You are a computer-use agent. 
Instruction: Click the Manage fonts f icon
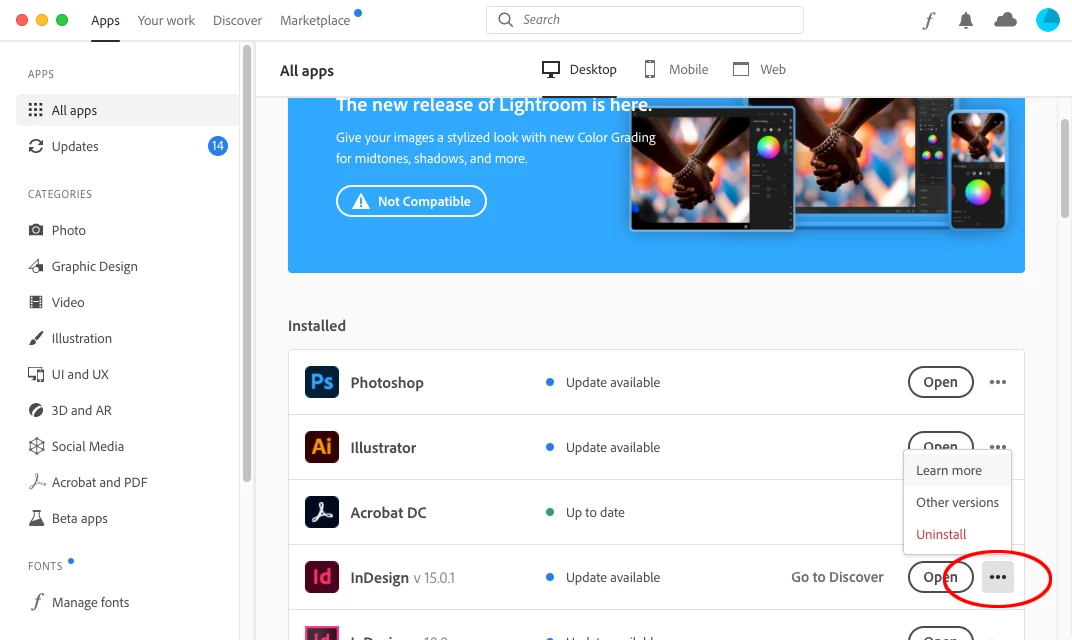click(37, 602)
